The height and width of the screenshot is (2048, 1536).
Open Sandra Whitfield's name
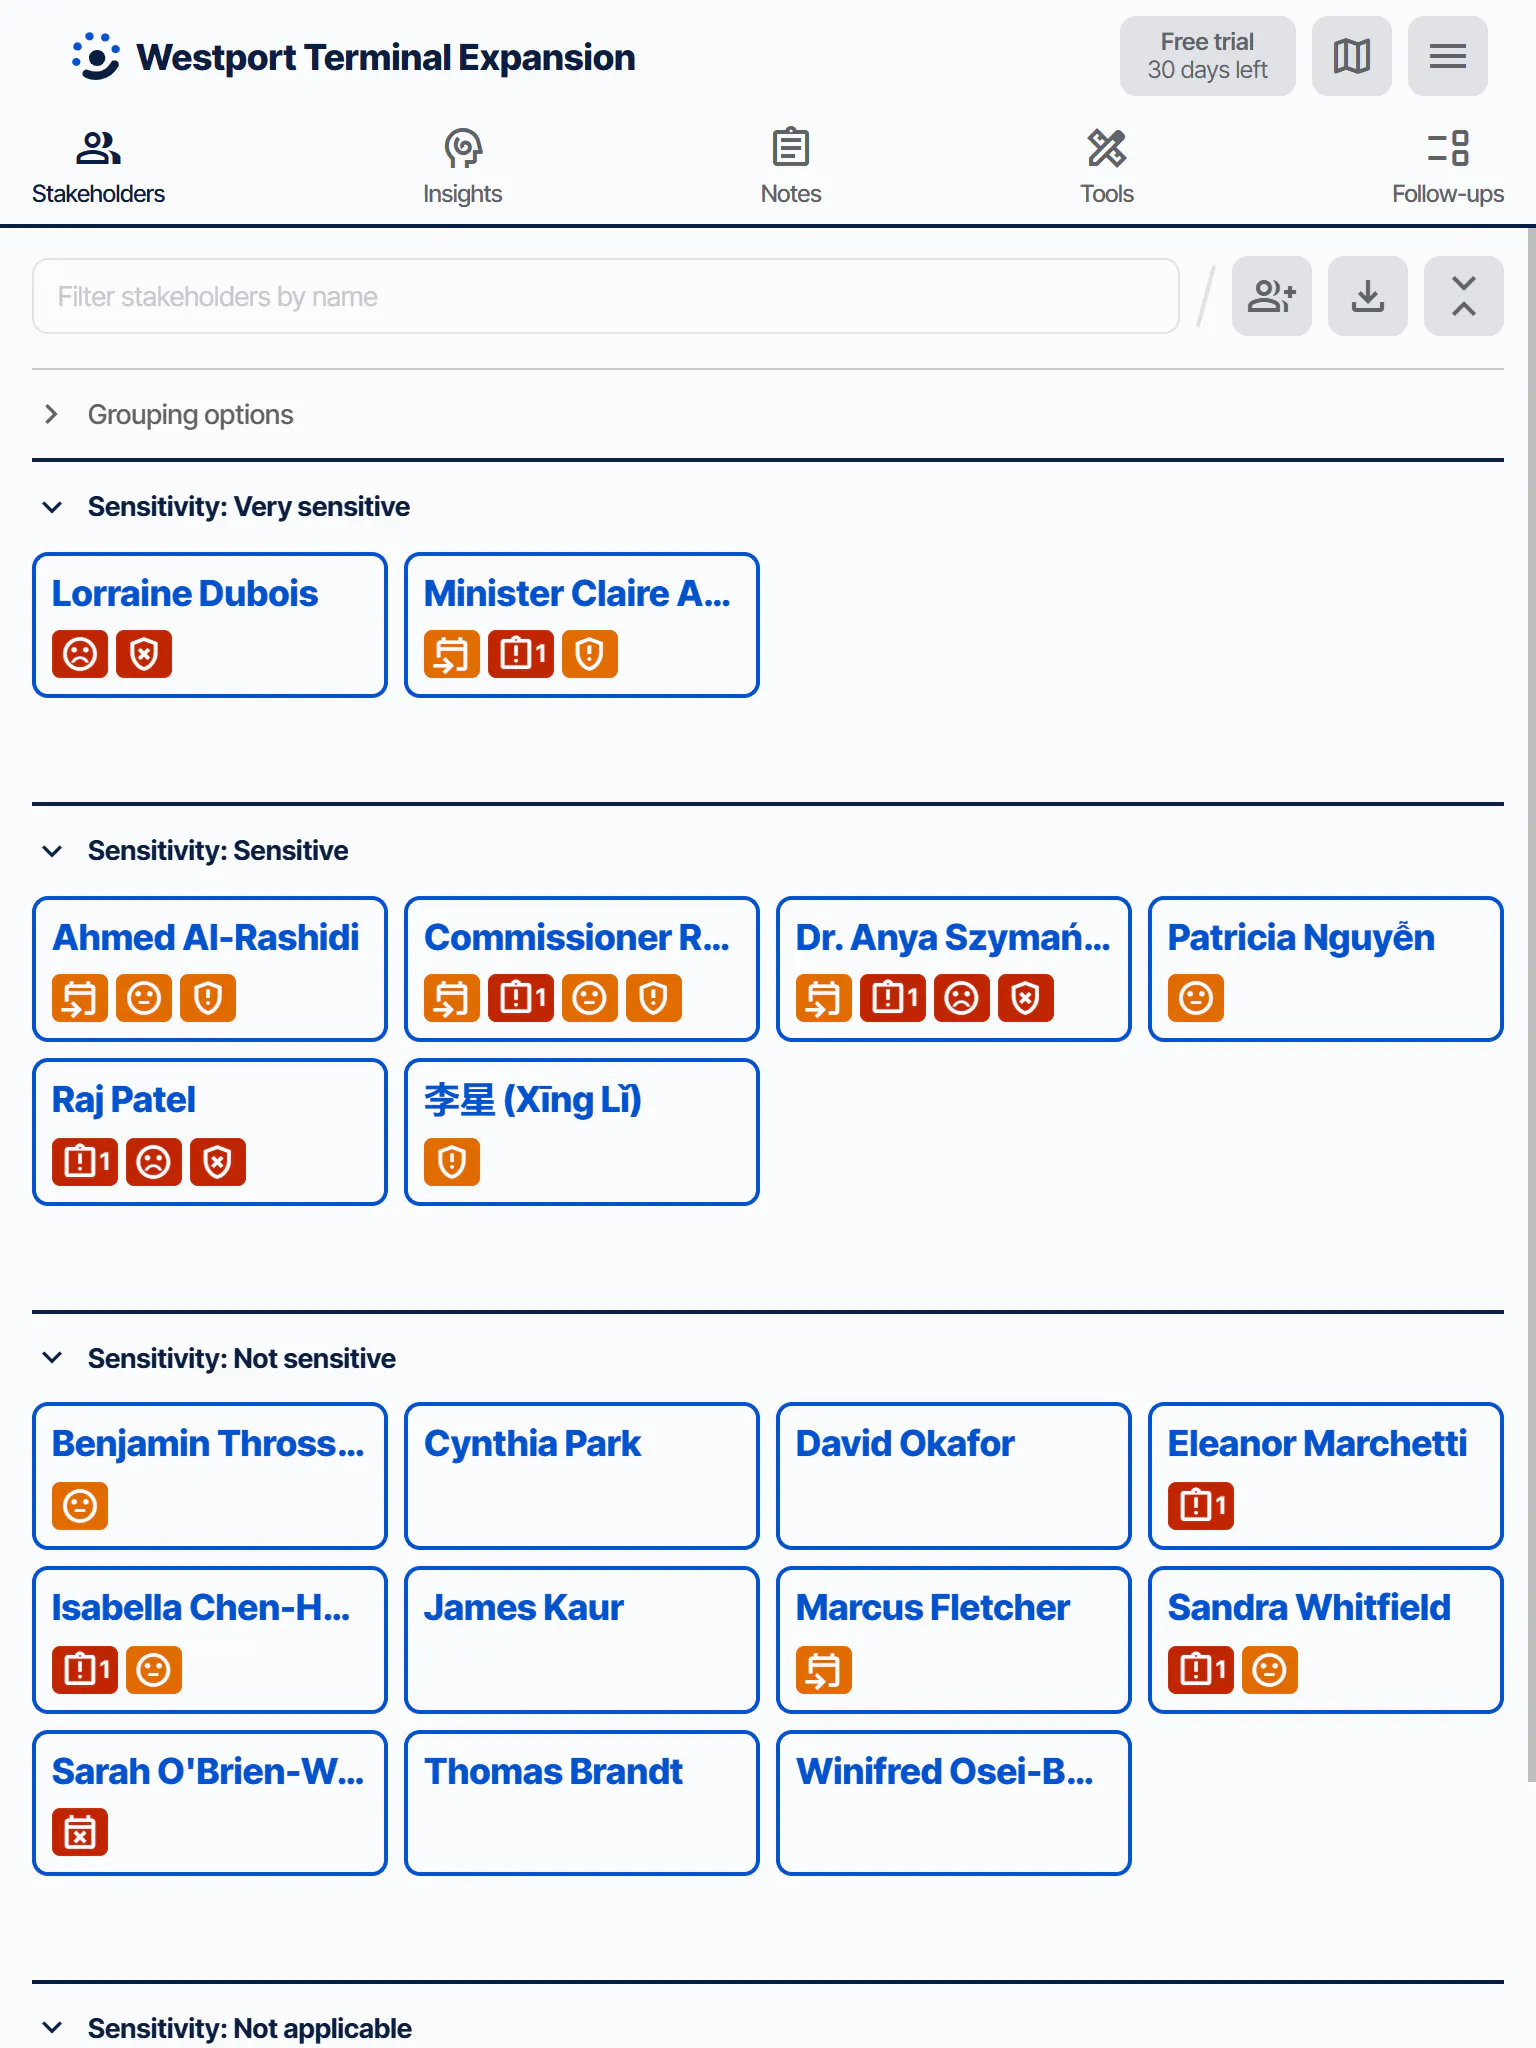pyautogui.click(x=1309, y=1608)
